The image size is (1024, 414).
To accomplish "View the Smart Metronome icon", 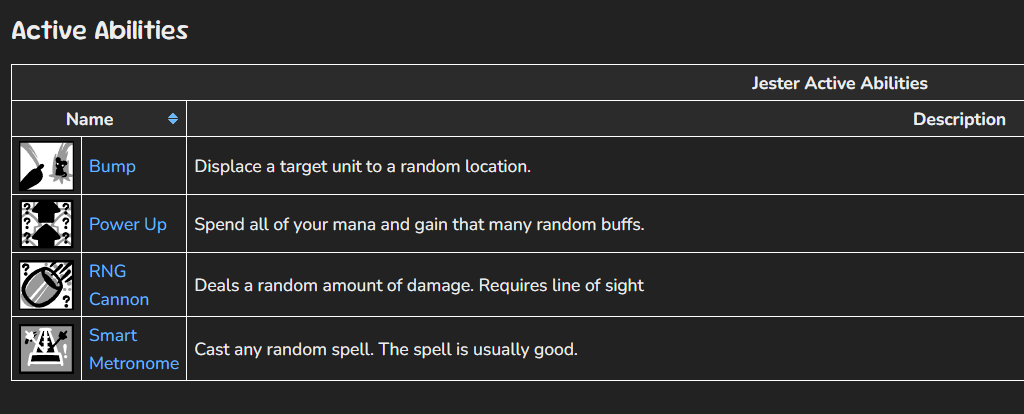I will [x=46, y=349].
